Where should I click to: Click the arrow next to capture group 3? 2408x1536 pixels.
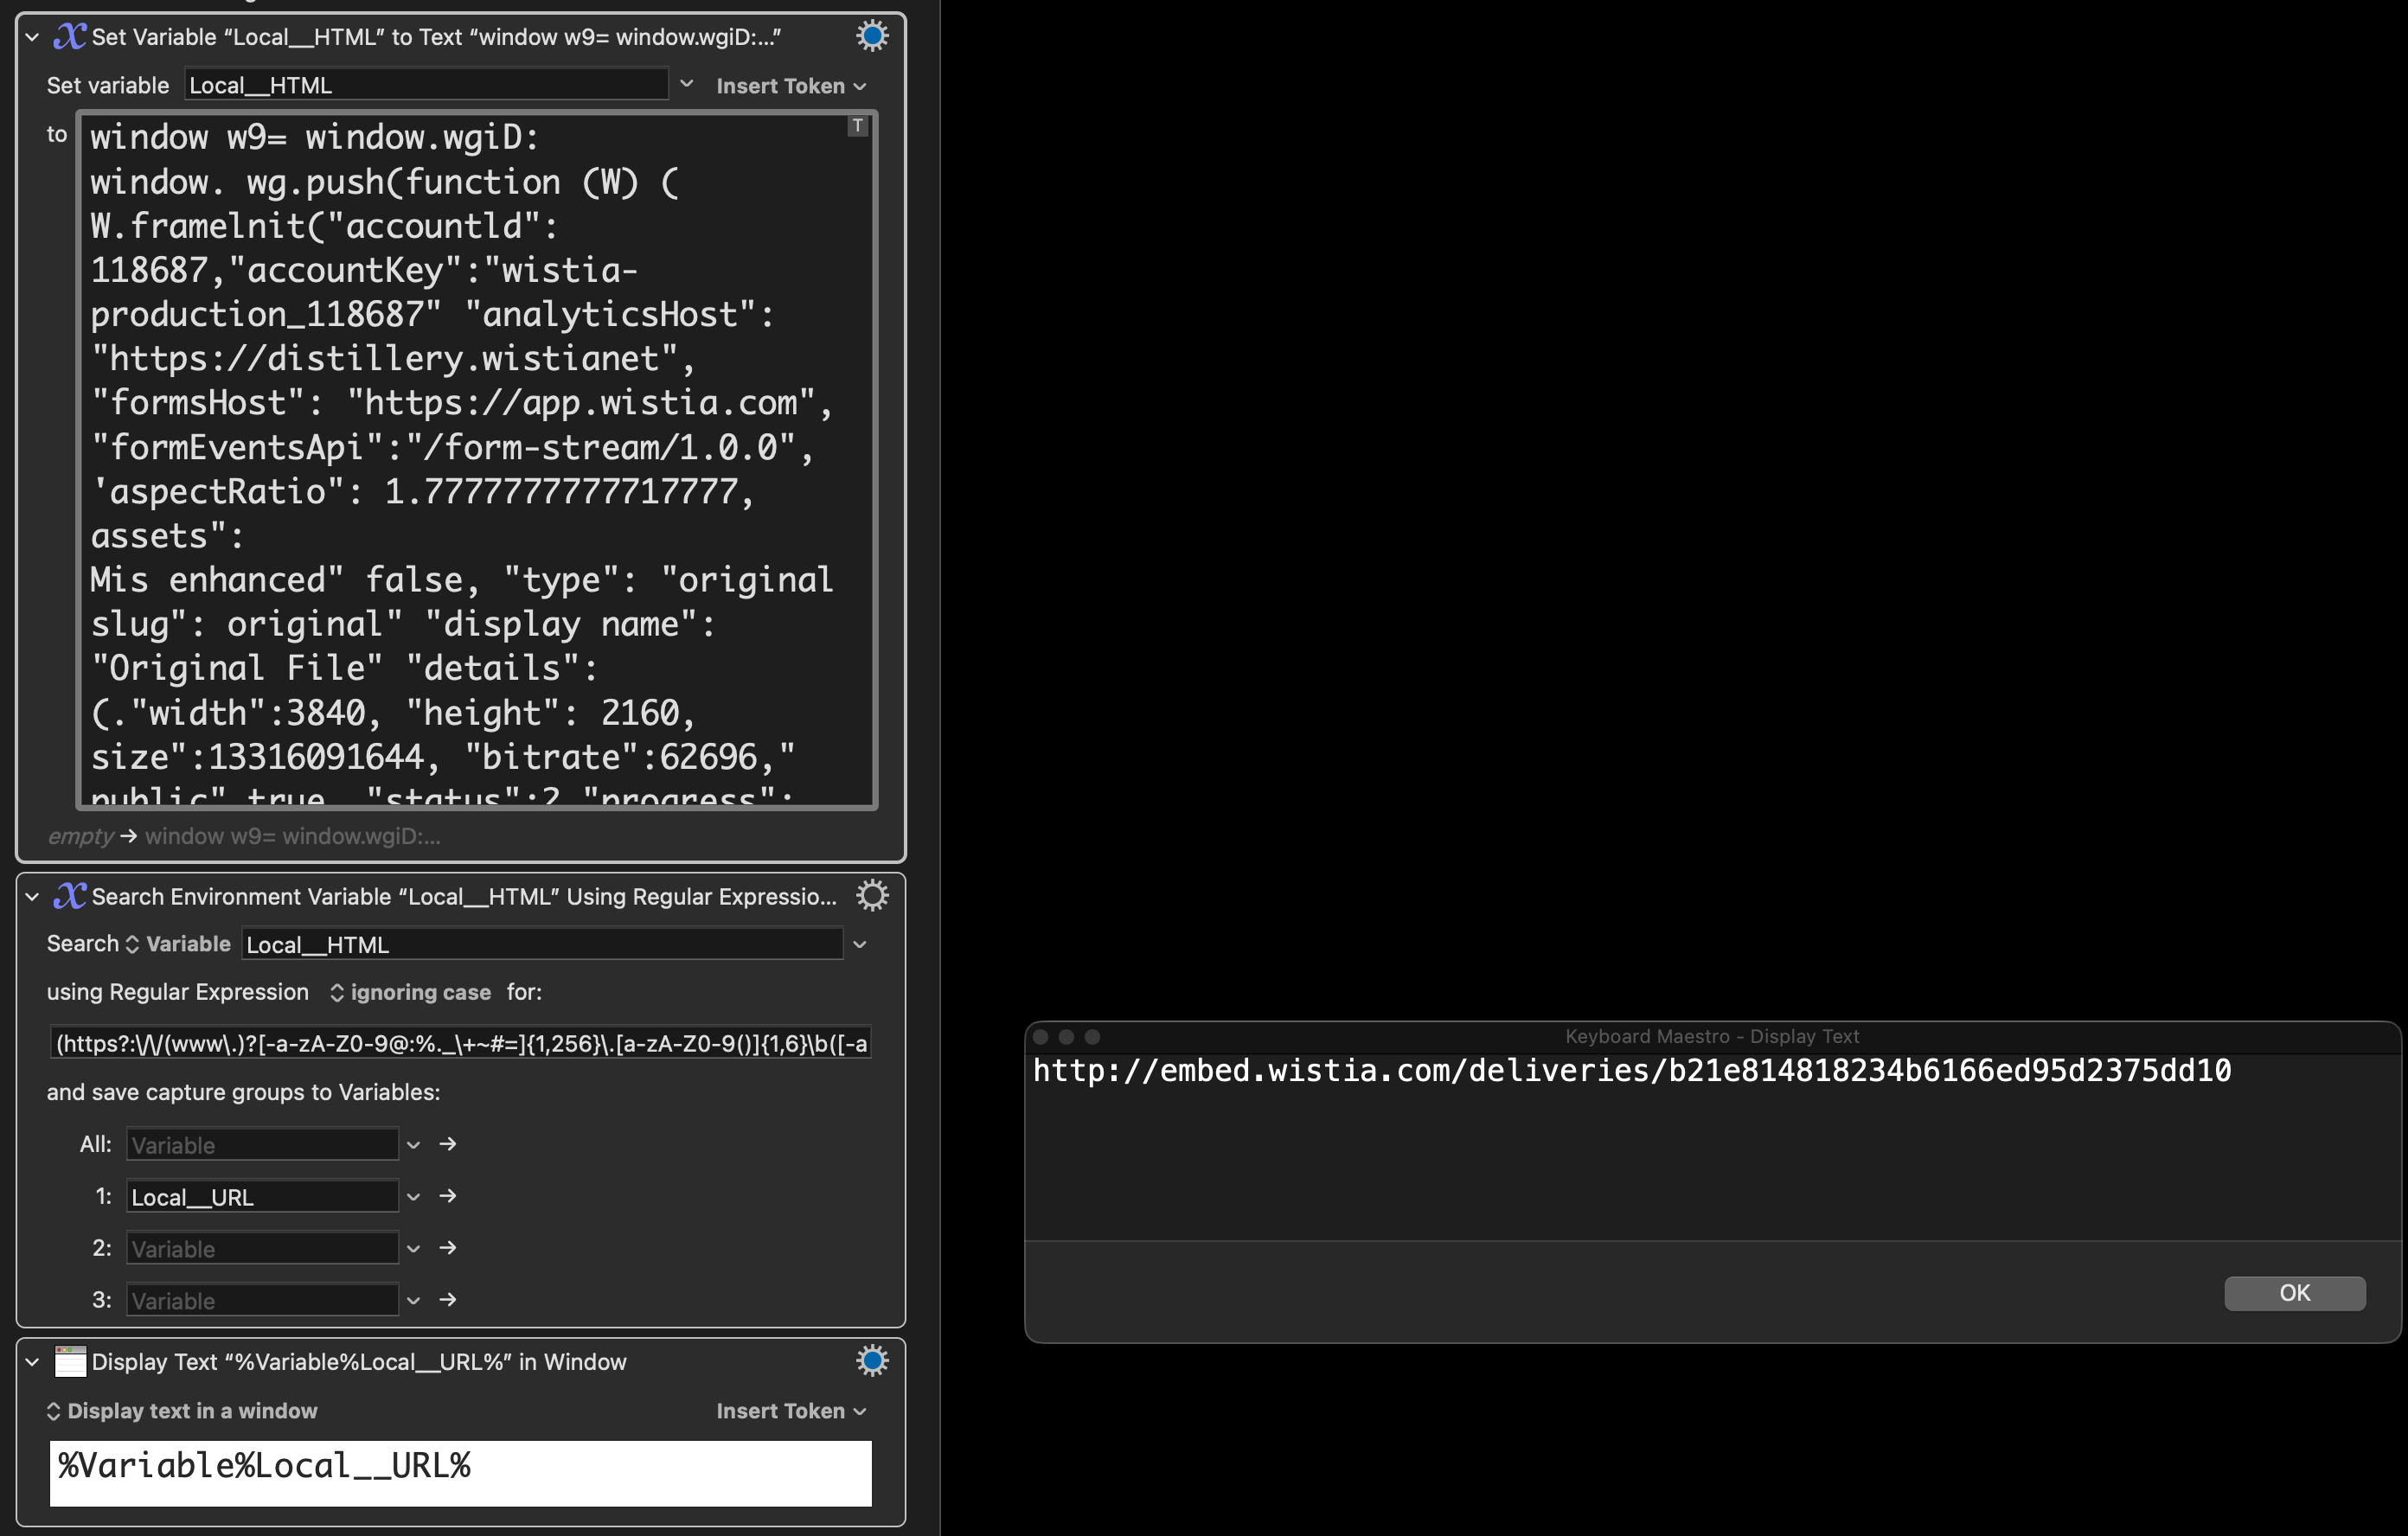pos(448,1300)
